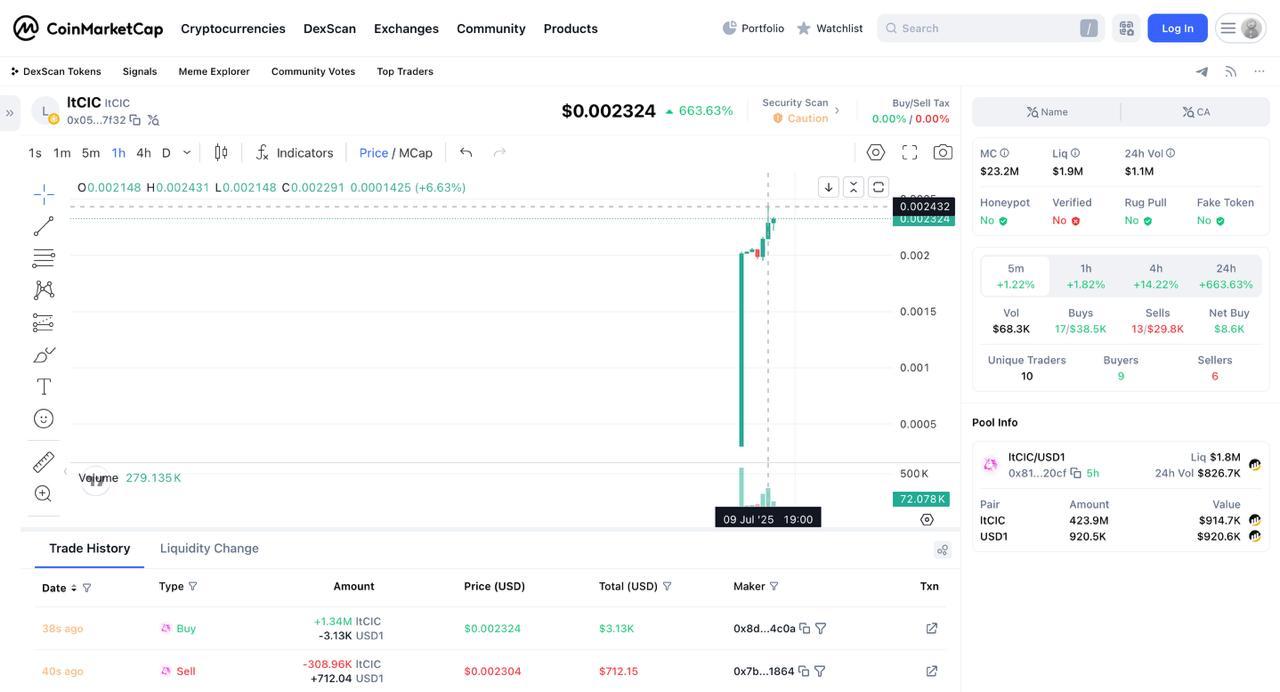
Task: Open the Meme Explorer page
Action: coord(214,71)
